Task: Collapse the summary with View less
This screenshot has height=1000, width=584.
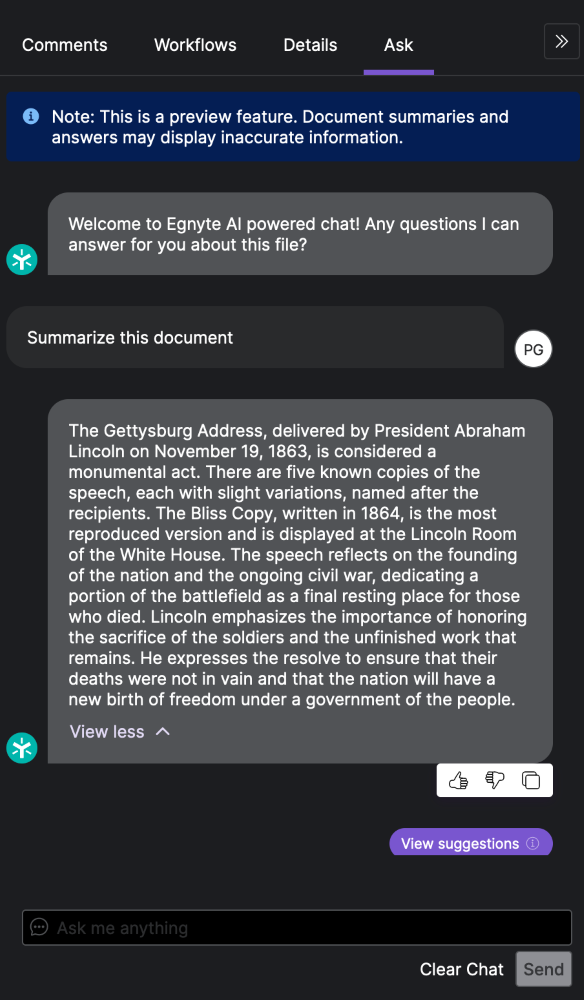Action: [x=118, y=731]
